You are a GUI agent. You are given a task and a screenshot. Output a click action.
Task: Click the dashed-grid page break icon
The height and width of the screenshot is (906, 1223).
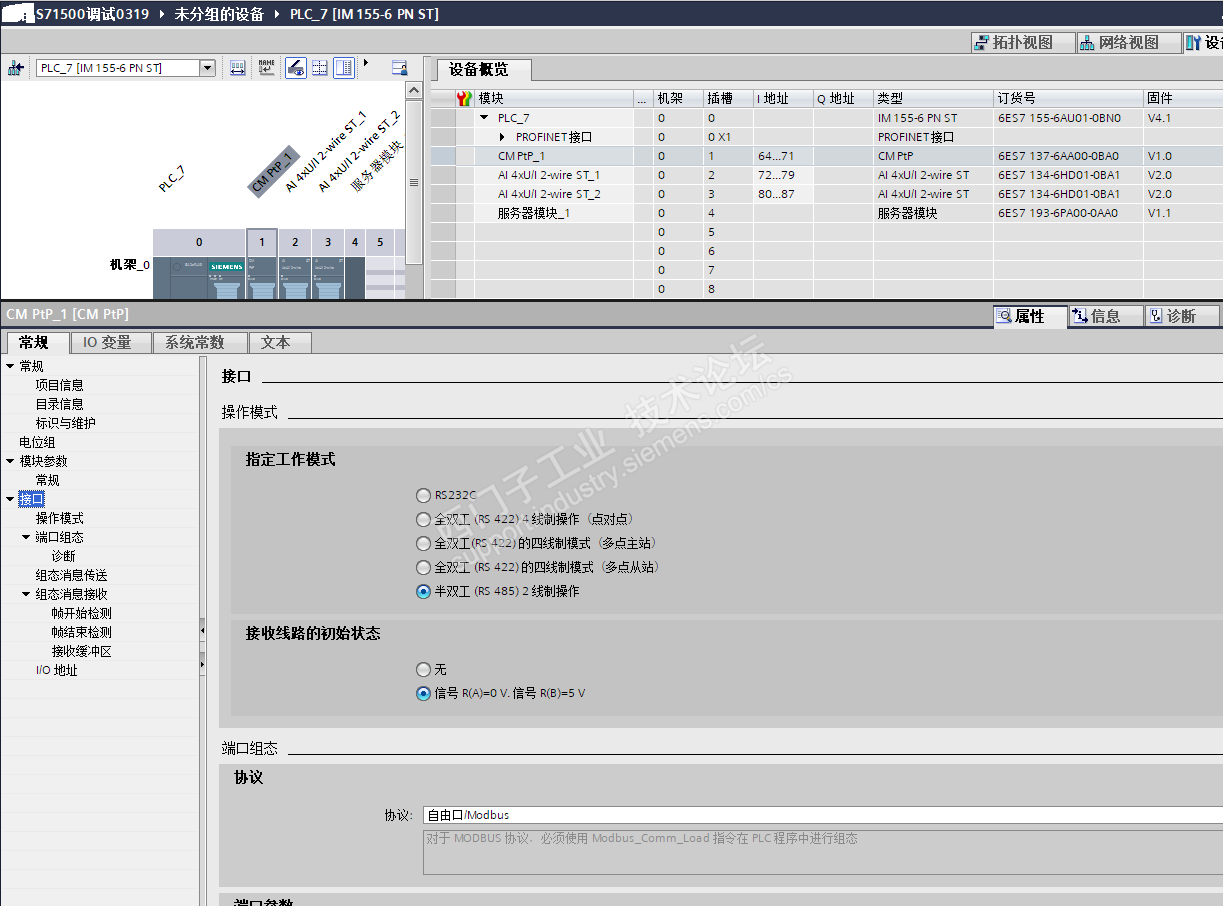[320, 68]
